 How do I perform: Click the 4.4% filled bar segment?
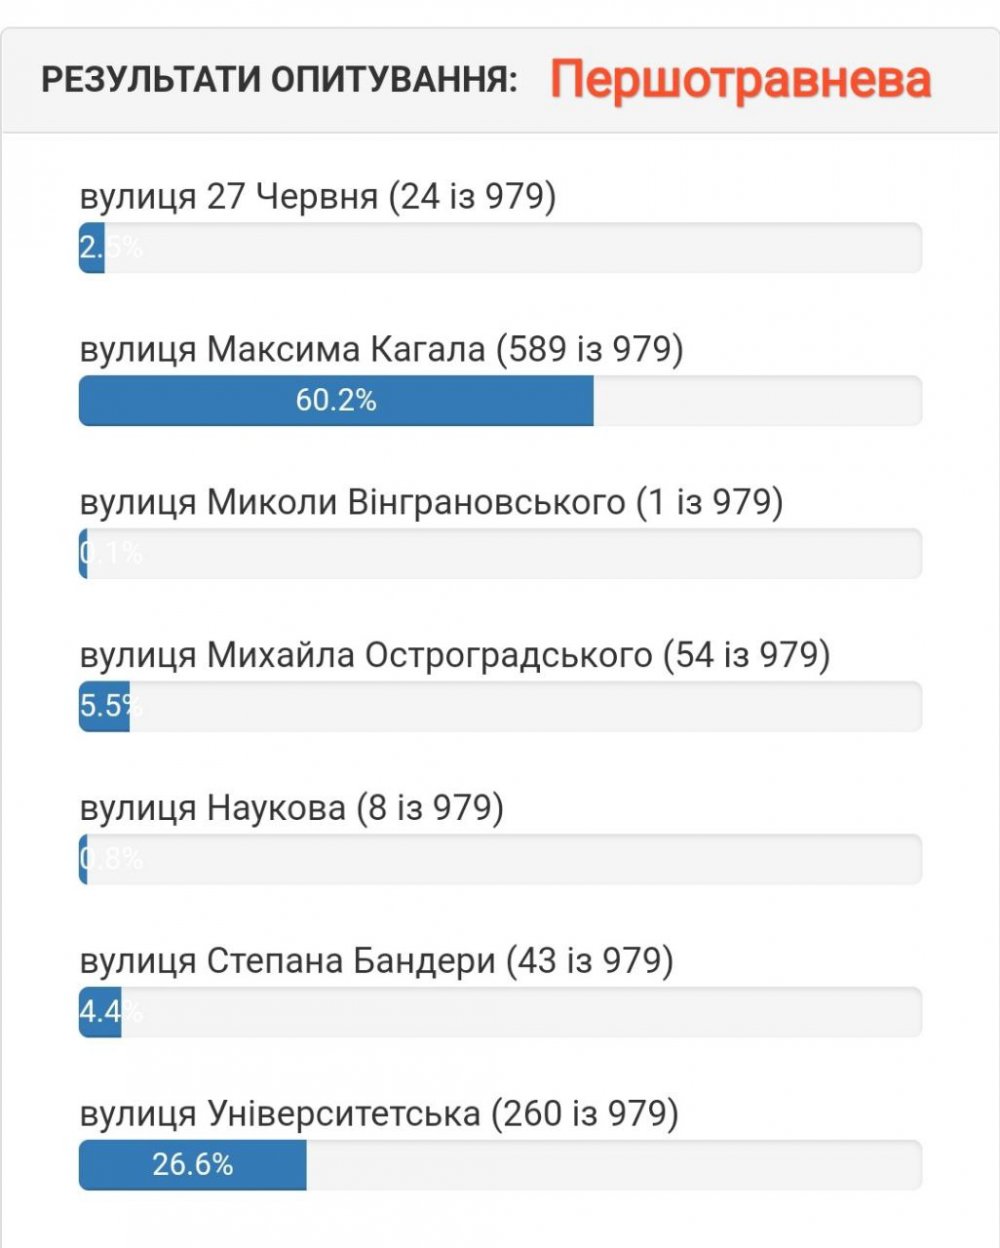[100, 1012]
